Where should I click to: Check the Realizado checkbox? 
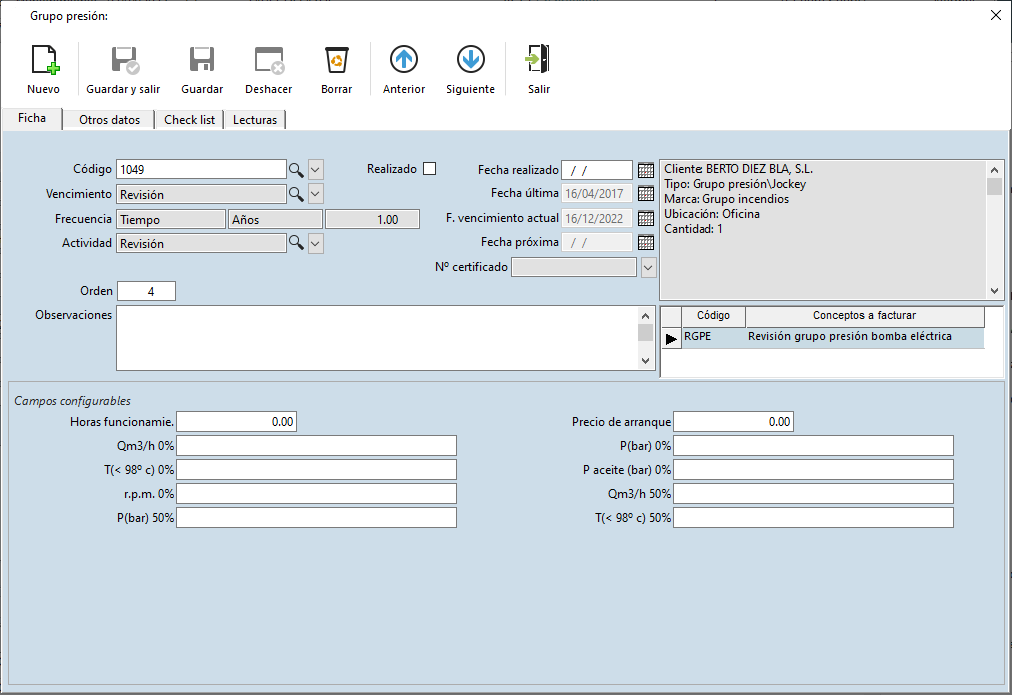[429, 168]
